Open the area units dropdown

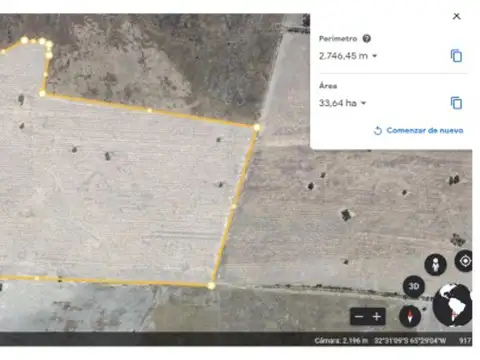tap(363, 103)
